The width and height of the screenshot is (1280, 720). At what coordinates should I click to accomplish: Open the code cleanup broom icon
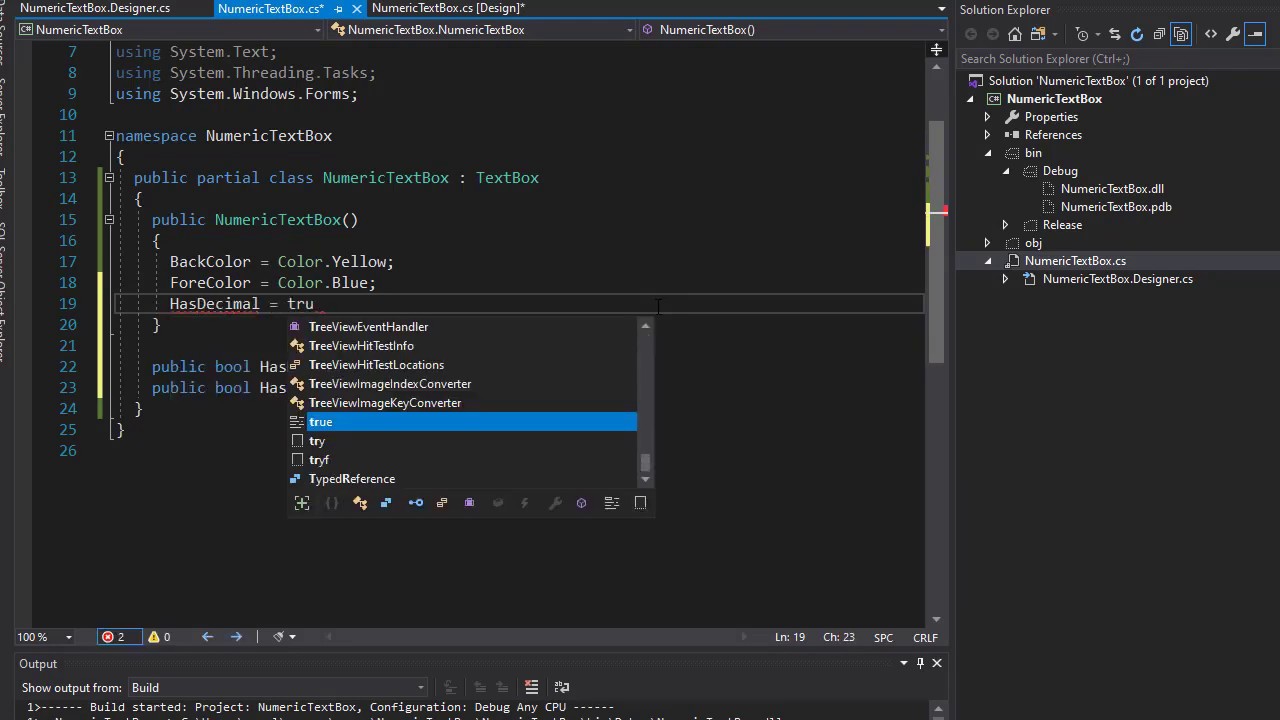pyautogui.click(x=279, y=637)
